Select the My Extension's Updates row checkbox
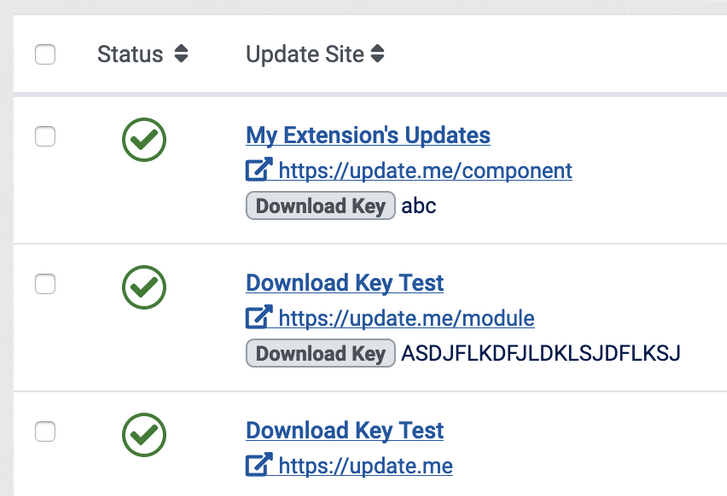Screen dimensions: 727x496 tap(45, 136)
